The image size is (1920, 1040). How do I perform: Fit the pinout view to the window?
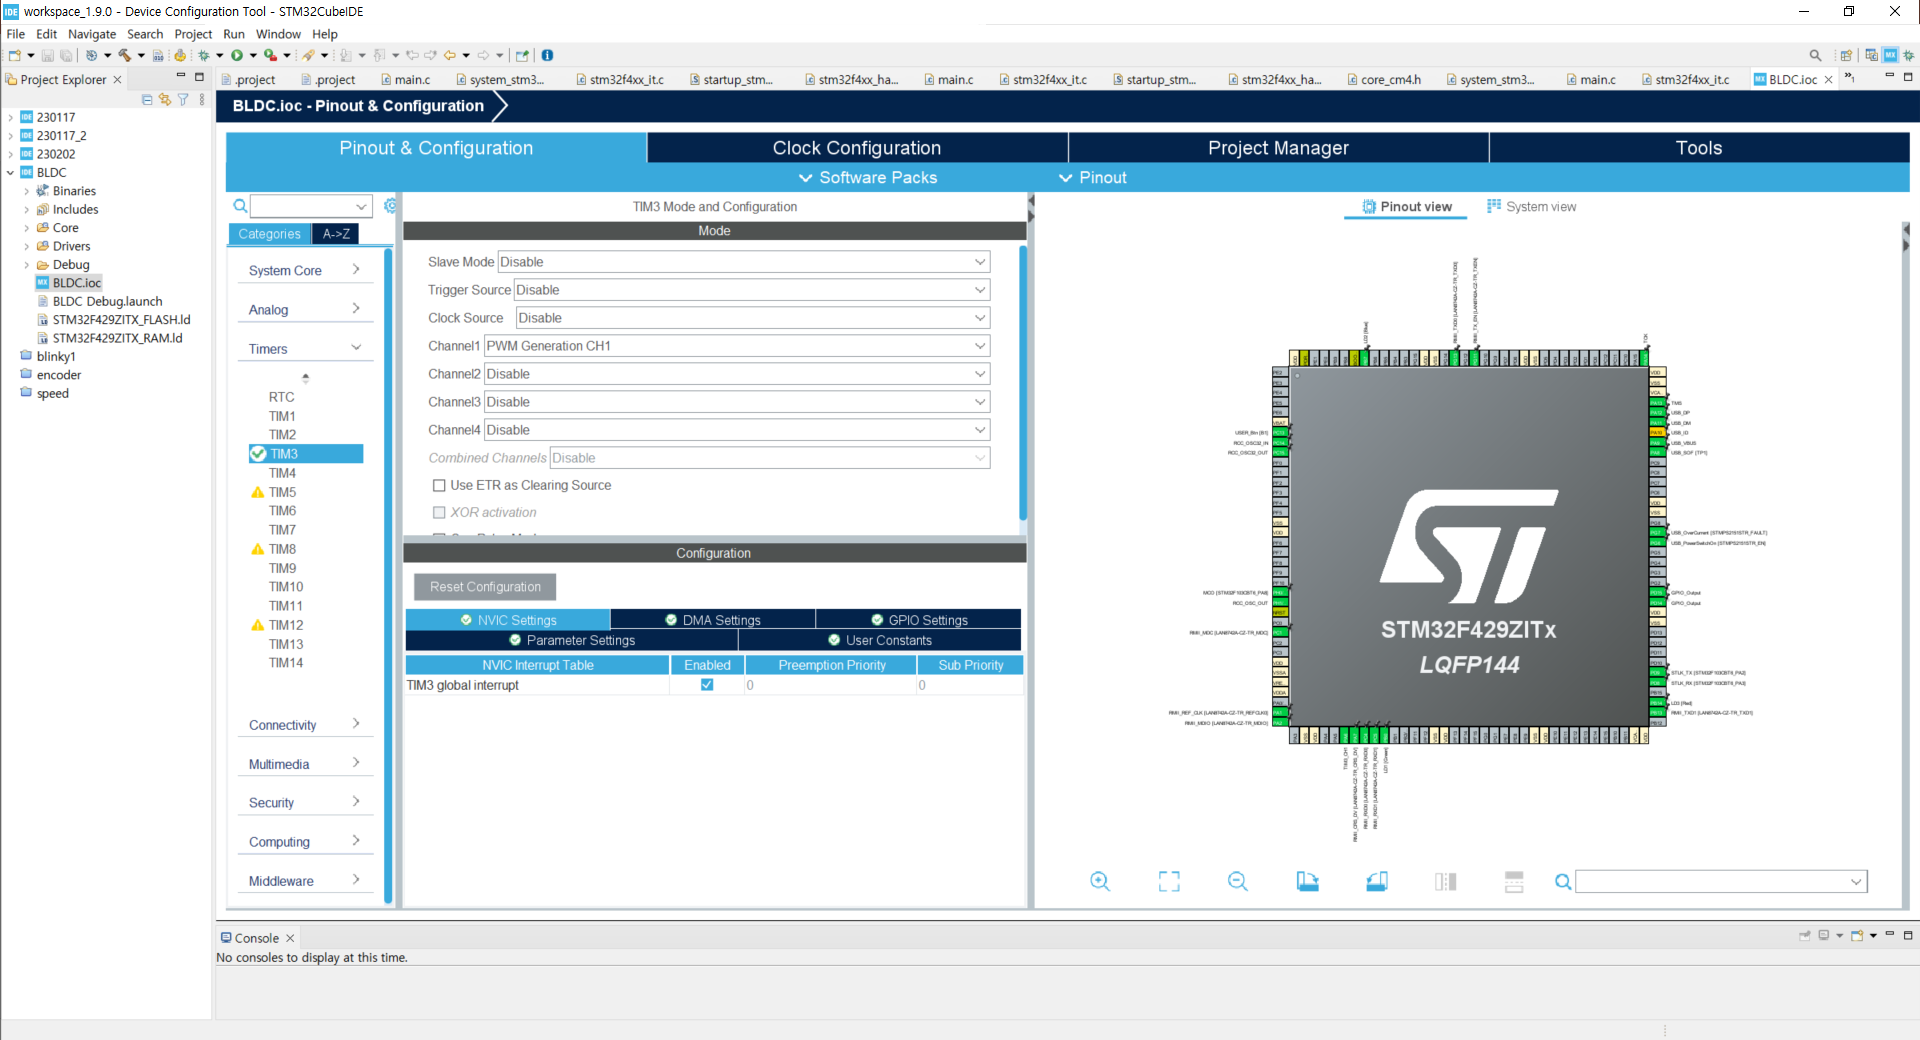pos(1169,881)
